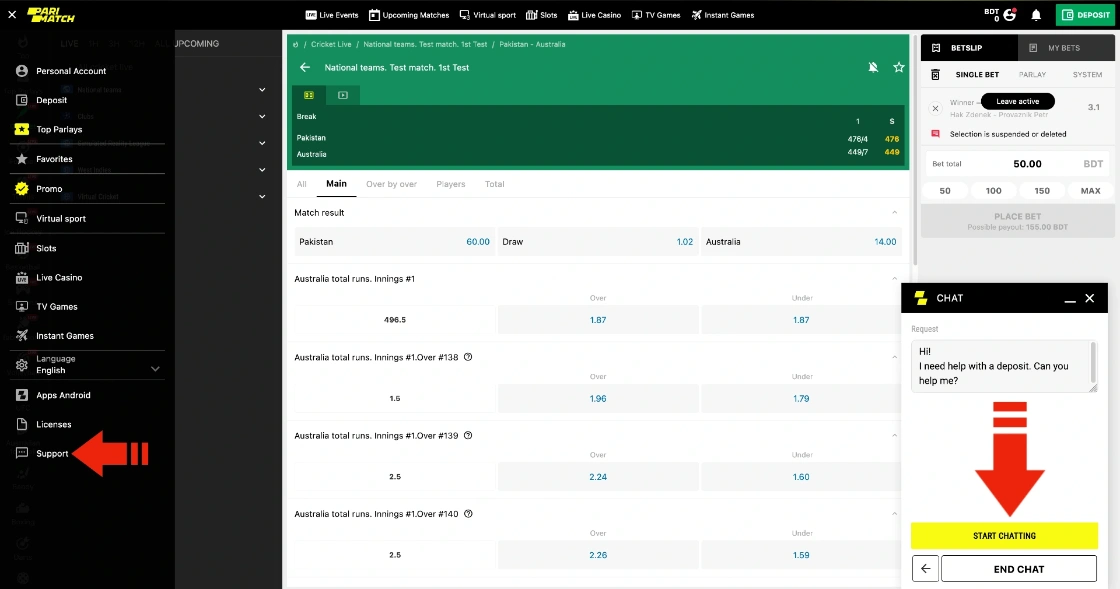Close the side menu with the X icon
This screenshot has height=589, width=1120.
12,14
